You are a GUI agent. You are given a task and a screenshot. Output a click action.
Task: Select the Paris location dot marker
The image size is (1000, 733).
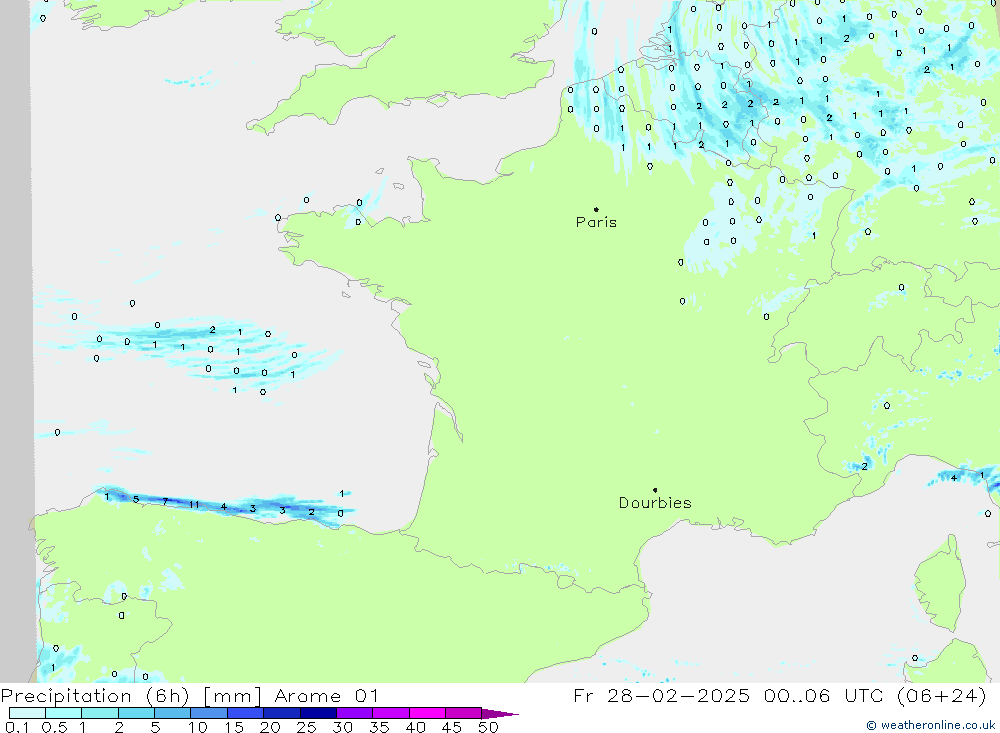point(596,209)
